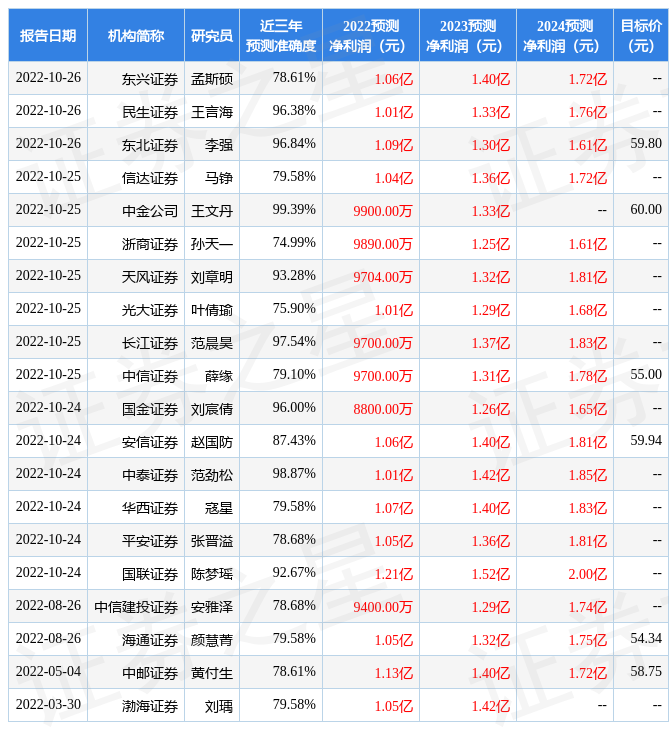Image resolution: width=669 pixels, height=730 pixels.
Task: Click the 报告日期 column header
Action: click(x=48, y=35)
